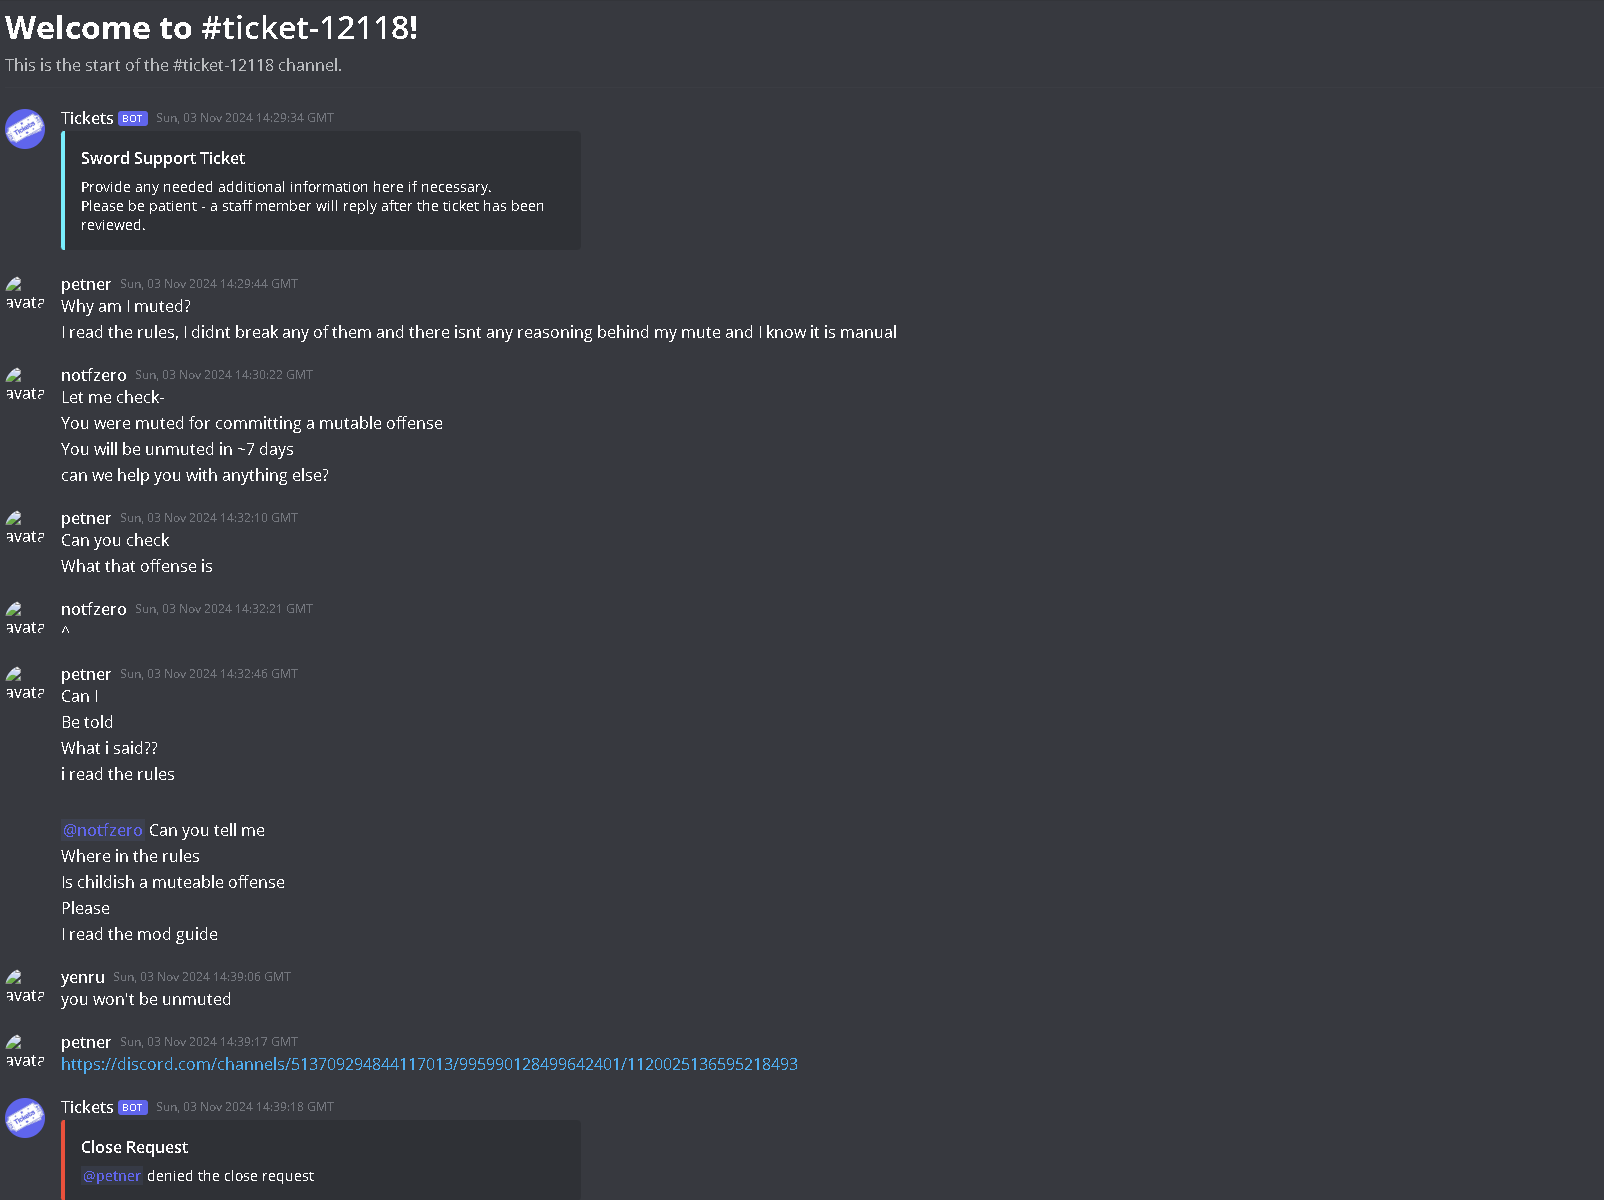Click petner username above 'Why am I muted?'
The height and width of the screenshot is (1200, 1604).
point(86,284)
